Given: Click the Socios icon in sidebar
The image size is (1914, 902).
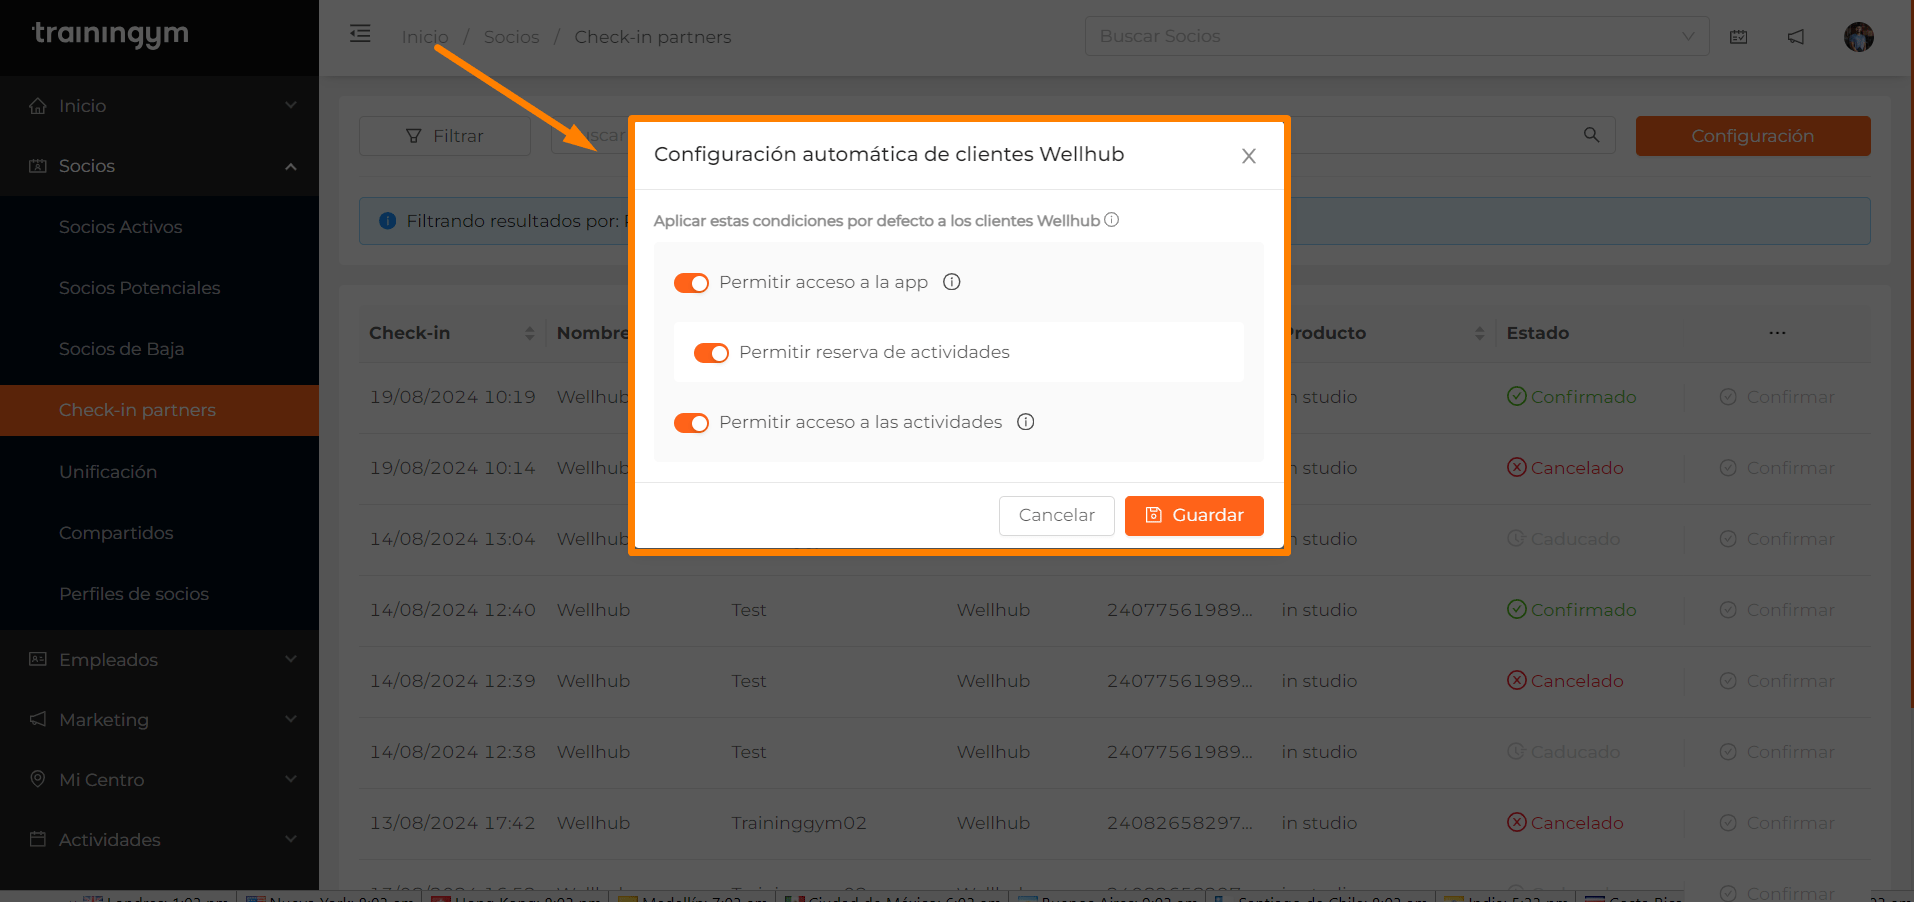Looking at the screenshot, I should [38, 166].
